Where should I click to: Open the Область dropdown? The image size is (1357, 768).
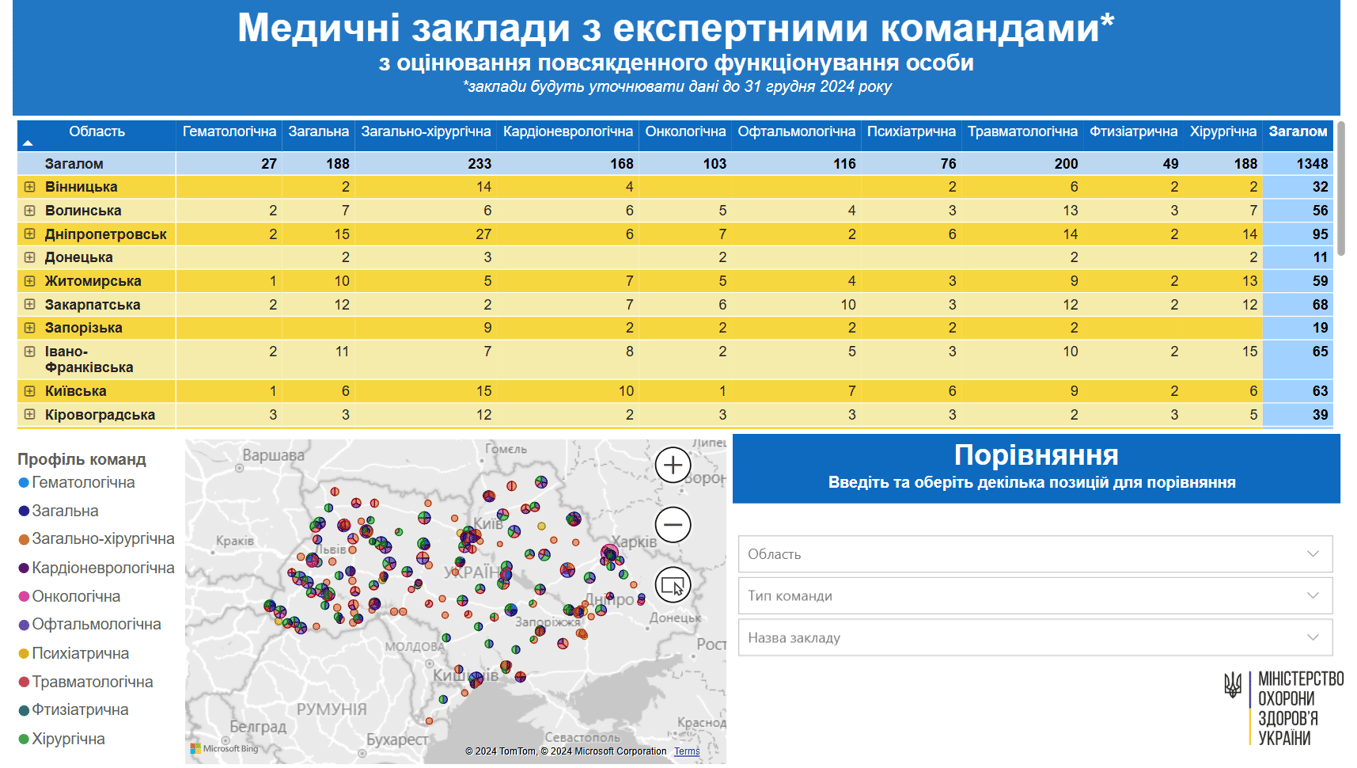pos(1035,553)
